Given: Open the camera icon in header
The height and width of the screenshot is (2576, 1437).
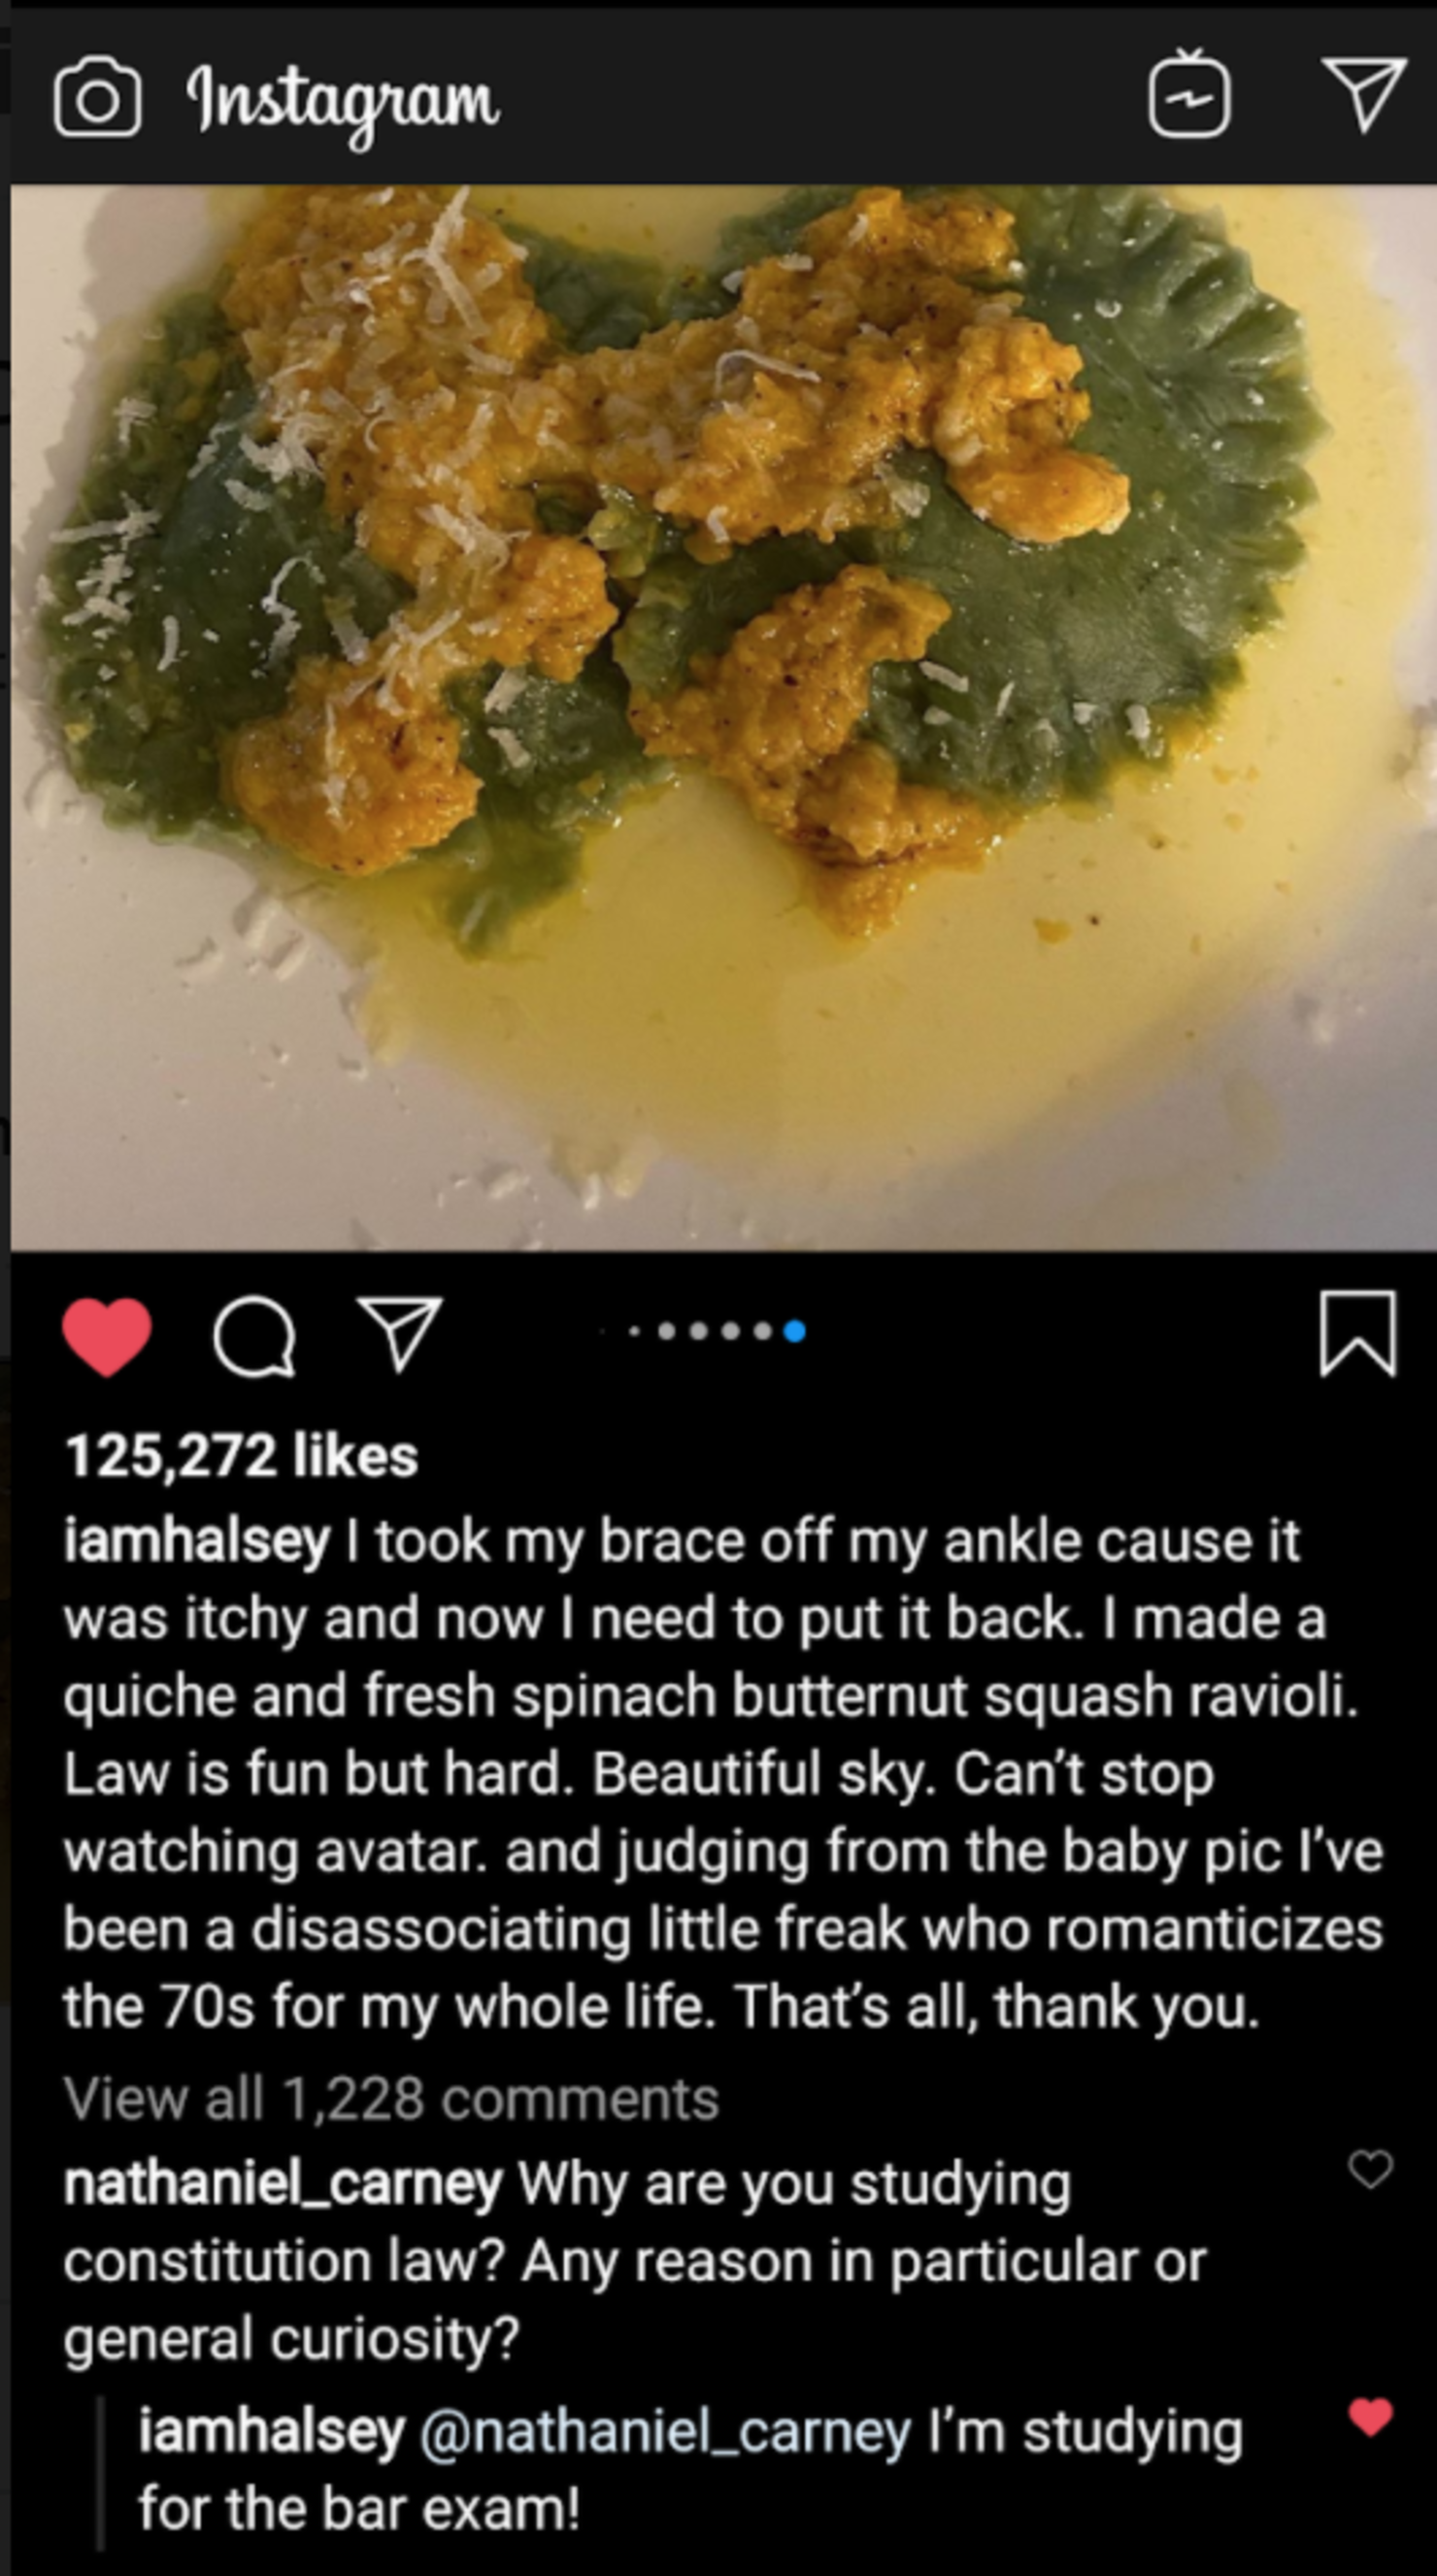Looking at the screenshot, I should click(x=97, y=98).
